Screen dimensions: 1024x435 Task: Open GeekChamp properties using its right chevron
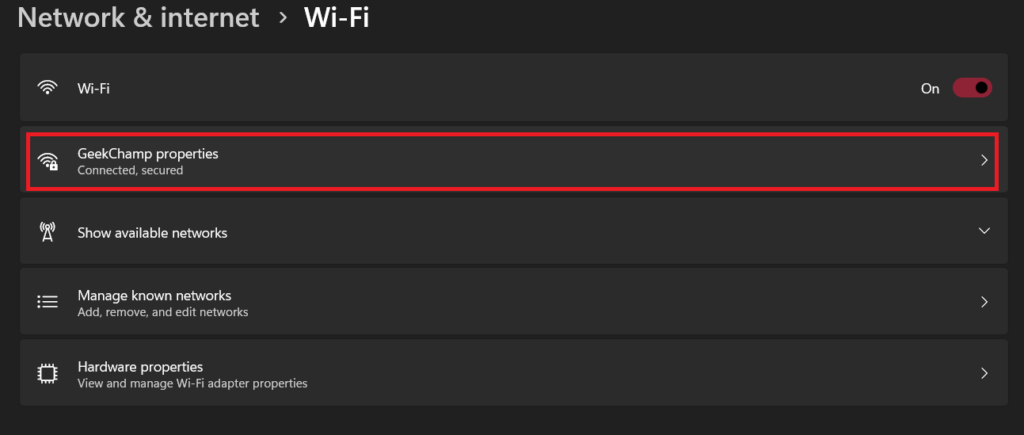984,160
